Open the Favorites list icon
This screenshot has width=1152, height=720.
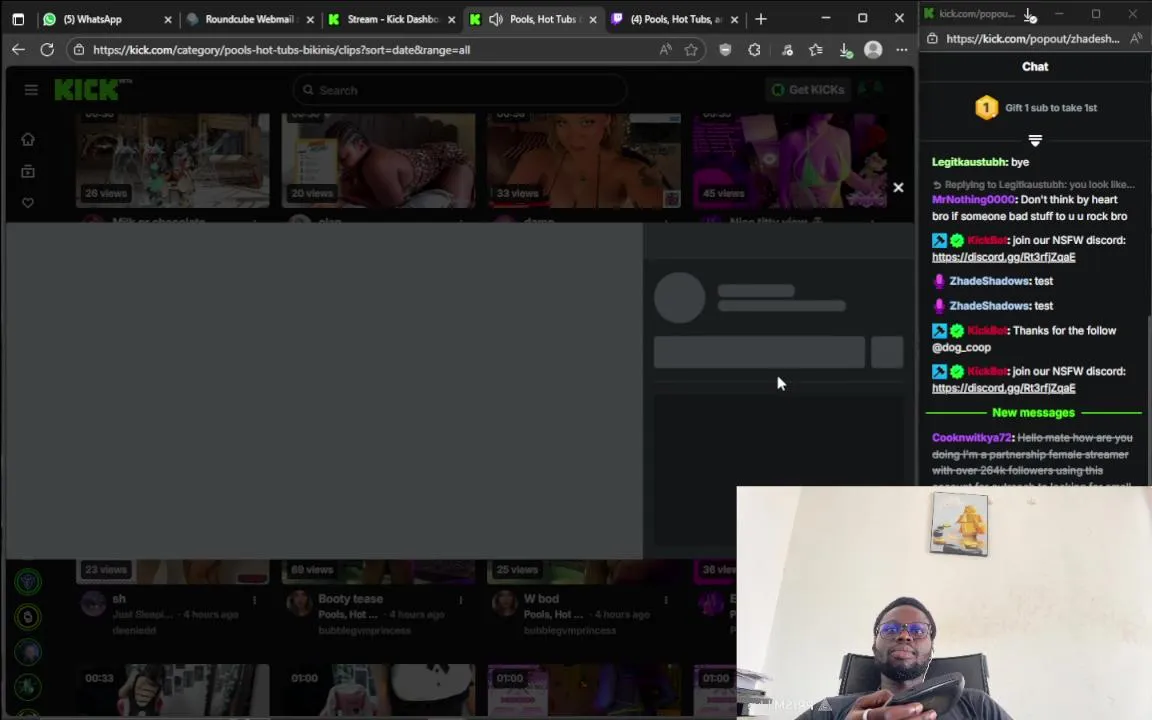pos(816,50)
